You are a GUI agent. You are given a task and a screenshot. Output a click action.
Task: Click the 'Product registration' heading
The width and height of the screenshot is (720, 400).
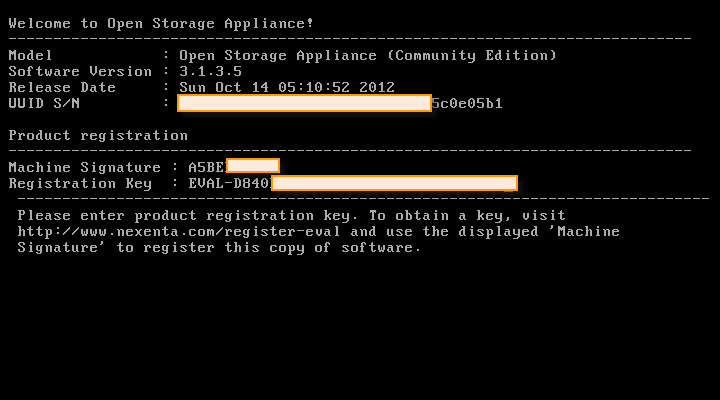(x=98, y=135)
